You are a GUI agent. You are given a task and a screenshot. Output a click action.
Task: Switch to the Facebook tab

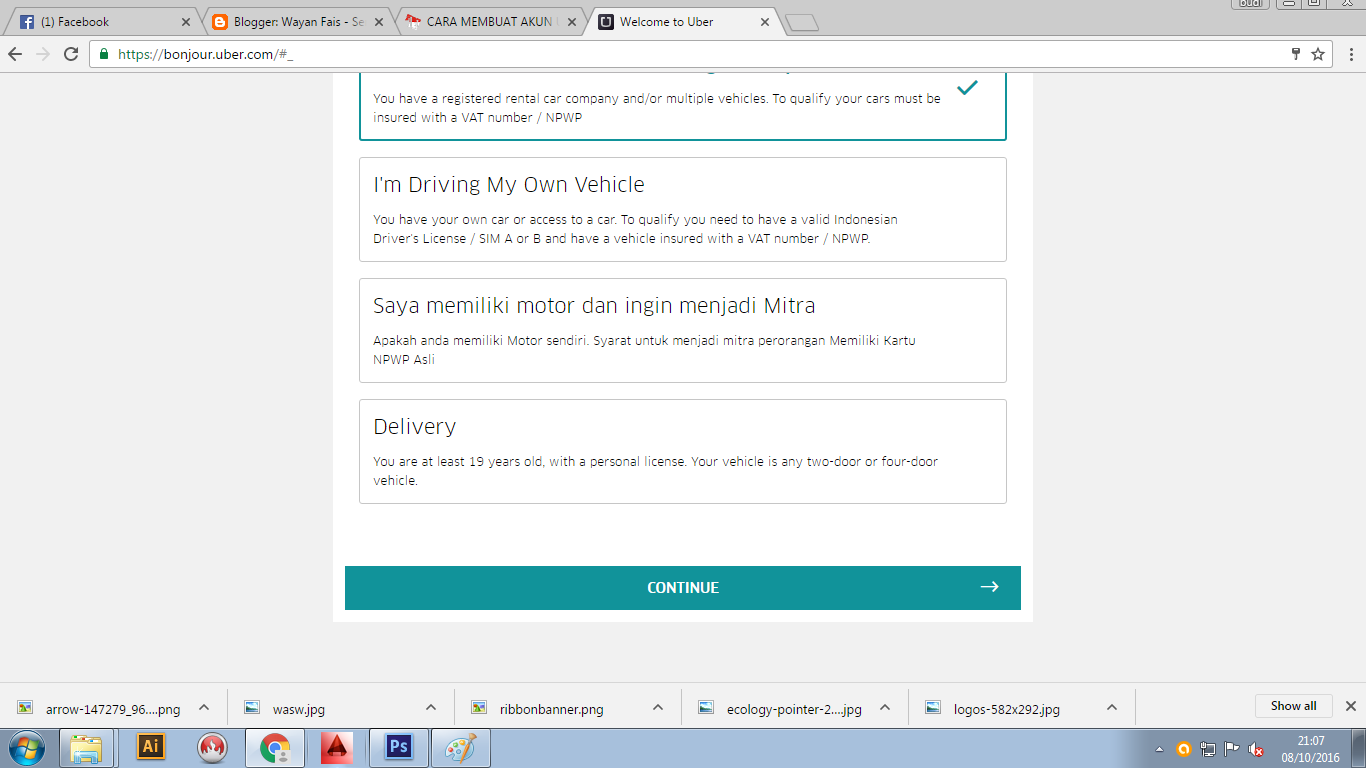tap(100, 21)
